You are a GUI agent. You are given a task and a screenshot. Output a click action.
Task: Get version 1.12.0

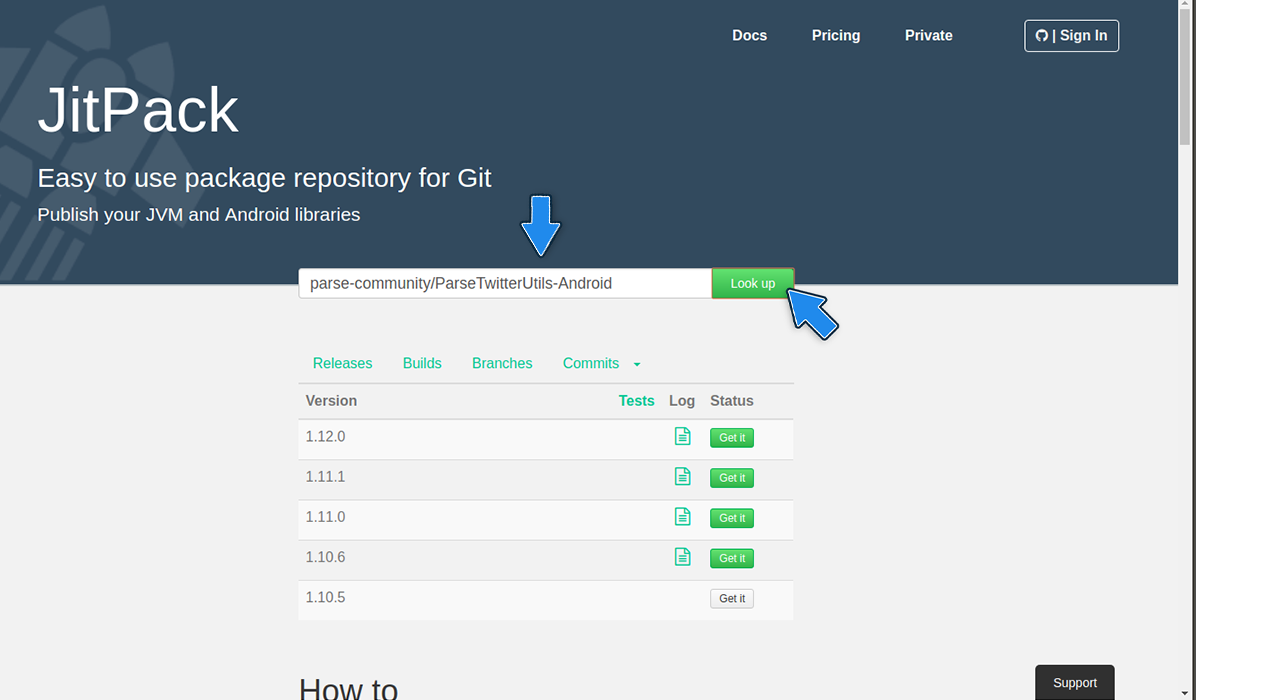tap(732, 438)
